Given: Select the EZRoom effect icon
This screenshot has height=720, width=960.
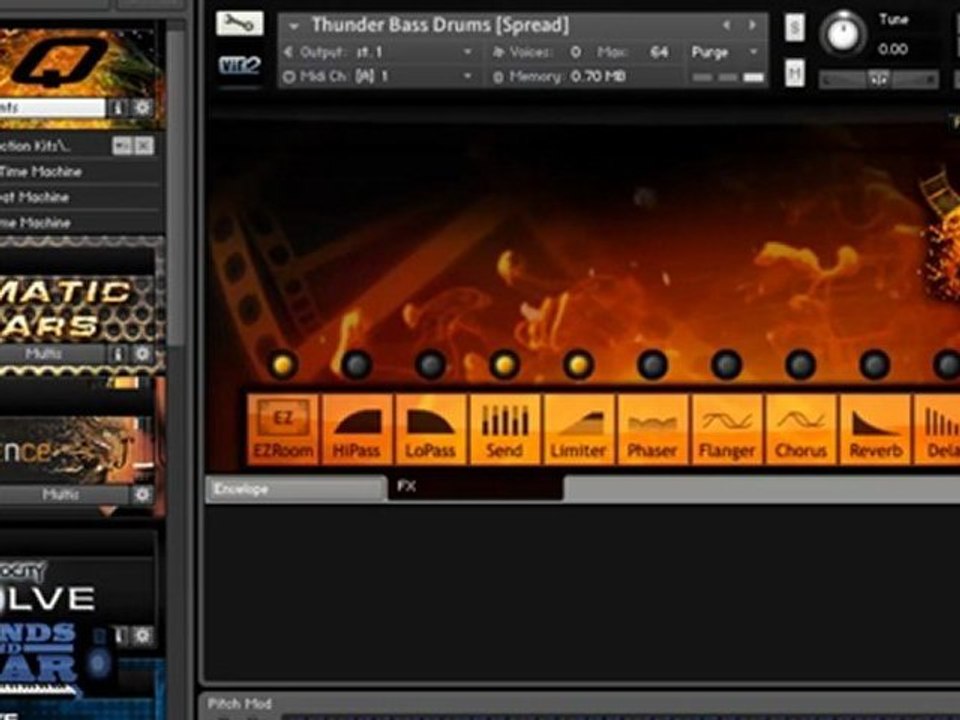Looking at the screenshot, I should [x=283, y=429].
